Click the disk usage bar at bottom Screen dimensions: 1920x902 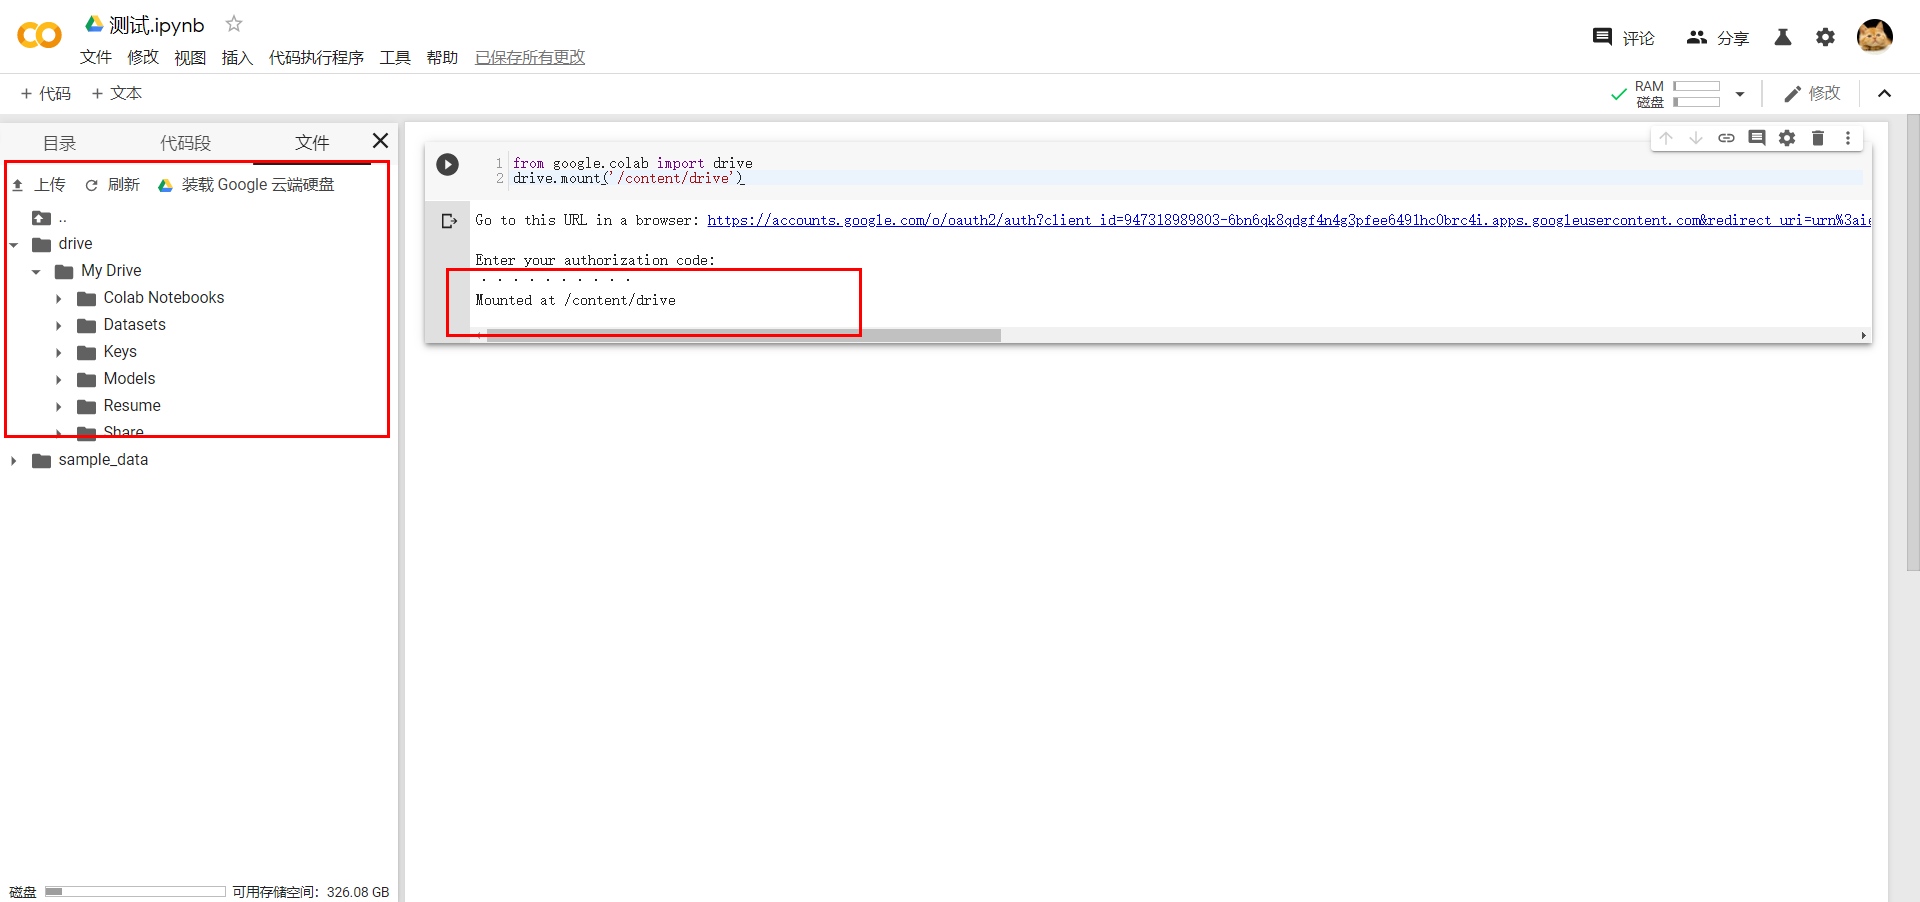pyautogui.click(x=135, y=891)
